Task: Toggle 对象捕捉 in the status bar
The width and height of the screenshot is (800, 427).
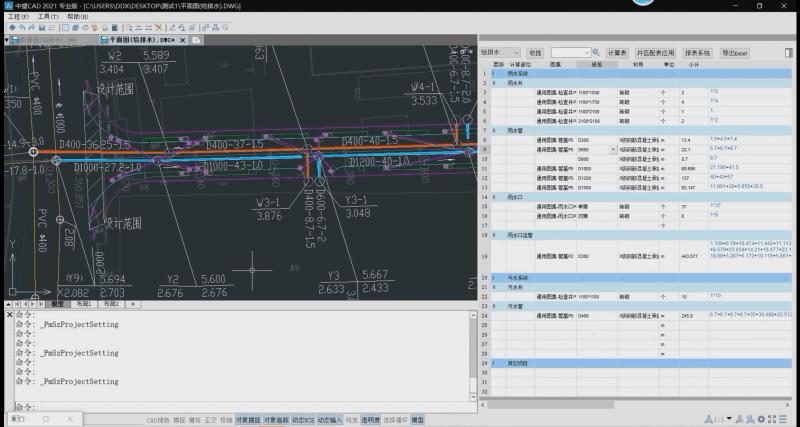Action: pos(247,420)
